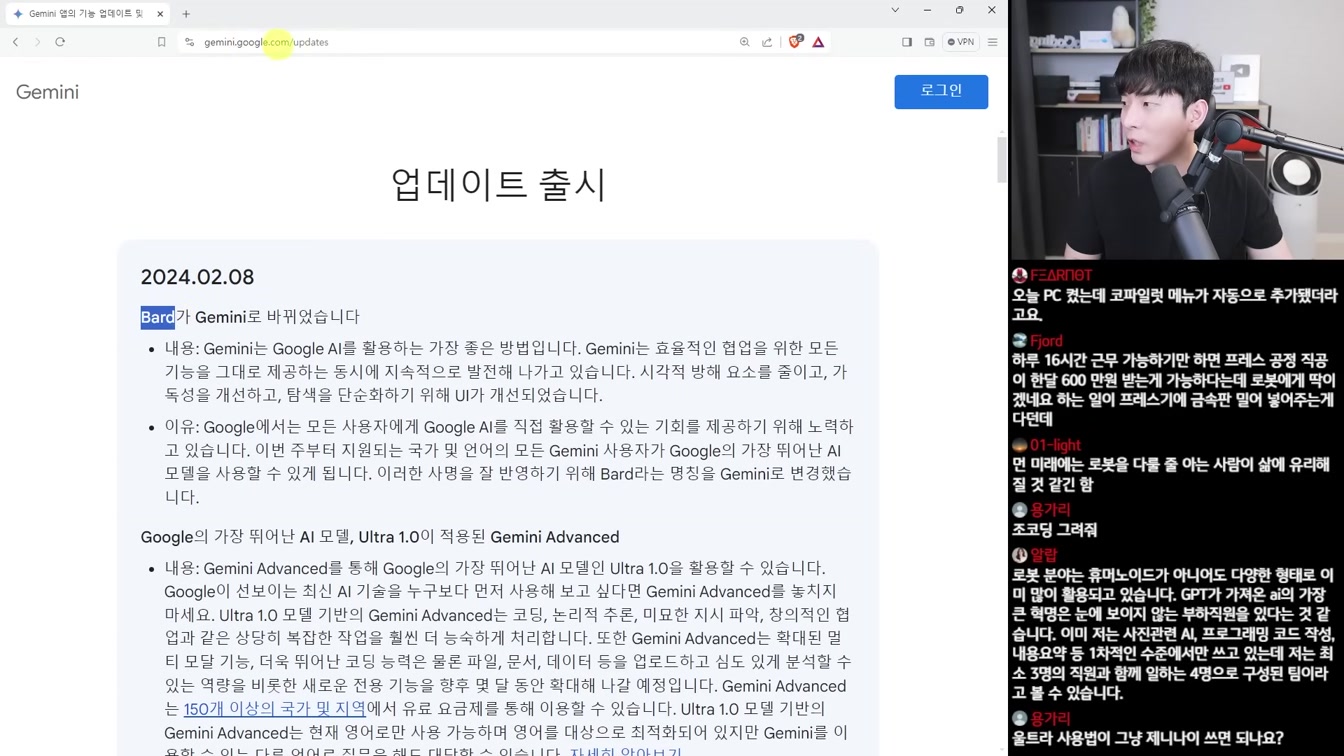The width and height of the screenshot is (1344, 756).
Task: Click the Gemini logo text
Action: (47, 92)
